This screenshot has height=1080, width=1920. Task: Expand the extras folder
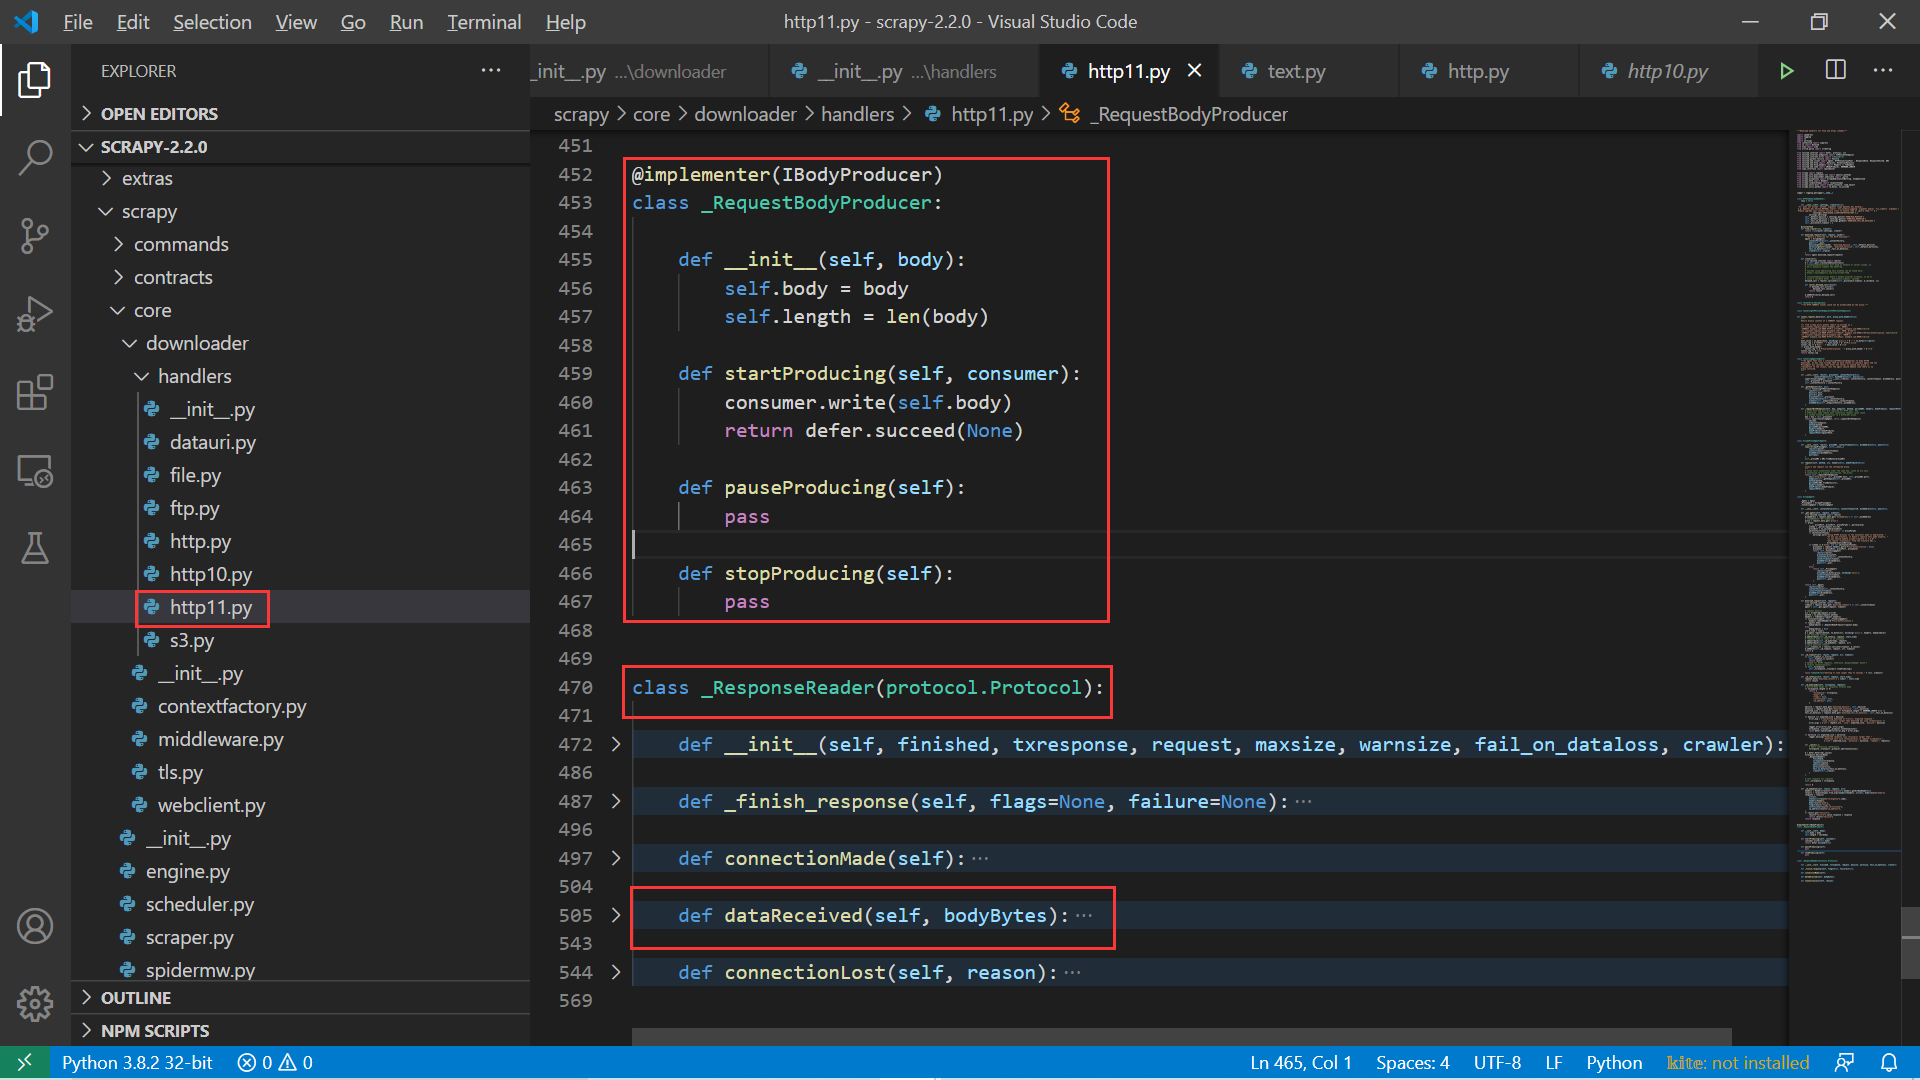pyautogui.click(x=300, y=178)
